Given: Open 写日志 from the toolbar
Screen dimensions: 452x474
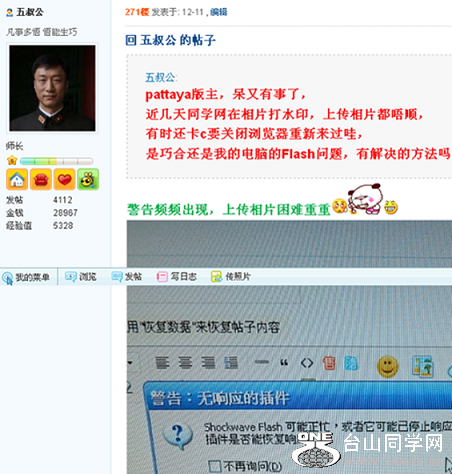Looking at the screenshot, I should [177, 277].
